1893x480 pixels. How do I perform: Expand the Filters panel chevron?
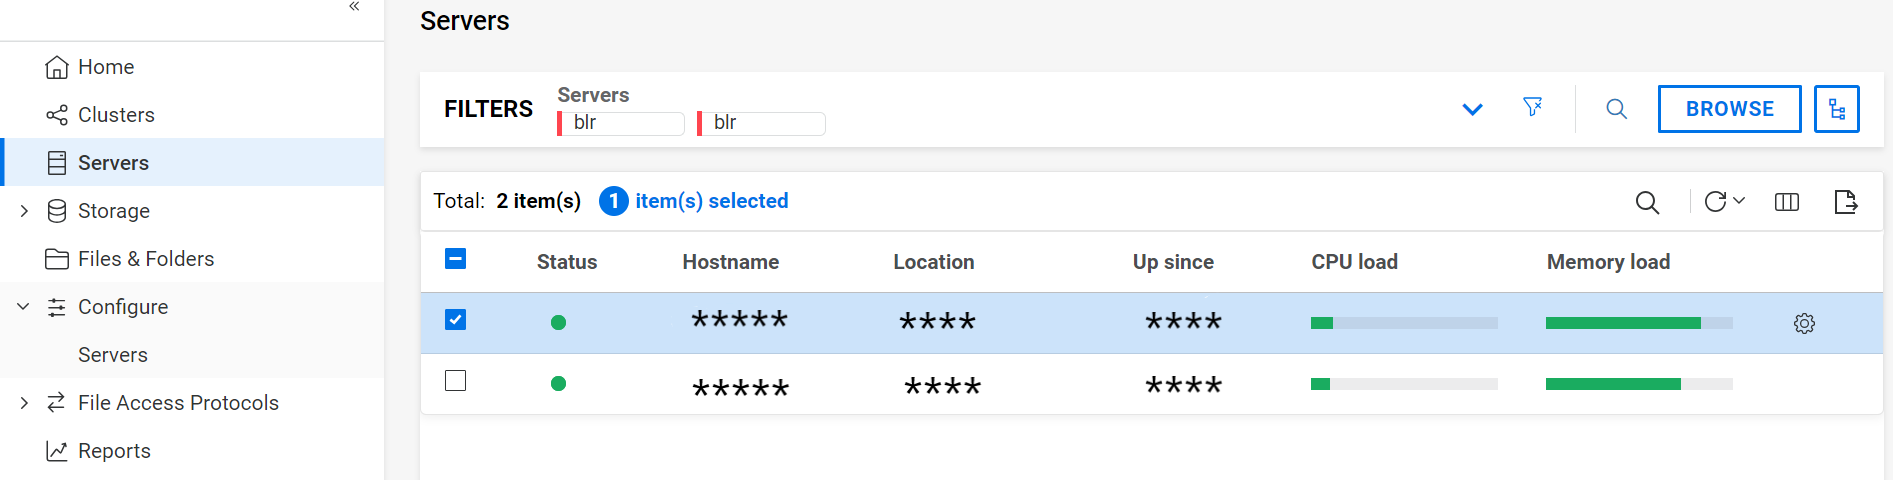click(x=1472, y=109)
